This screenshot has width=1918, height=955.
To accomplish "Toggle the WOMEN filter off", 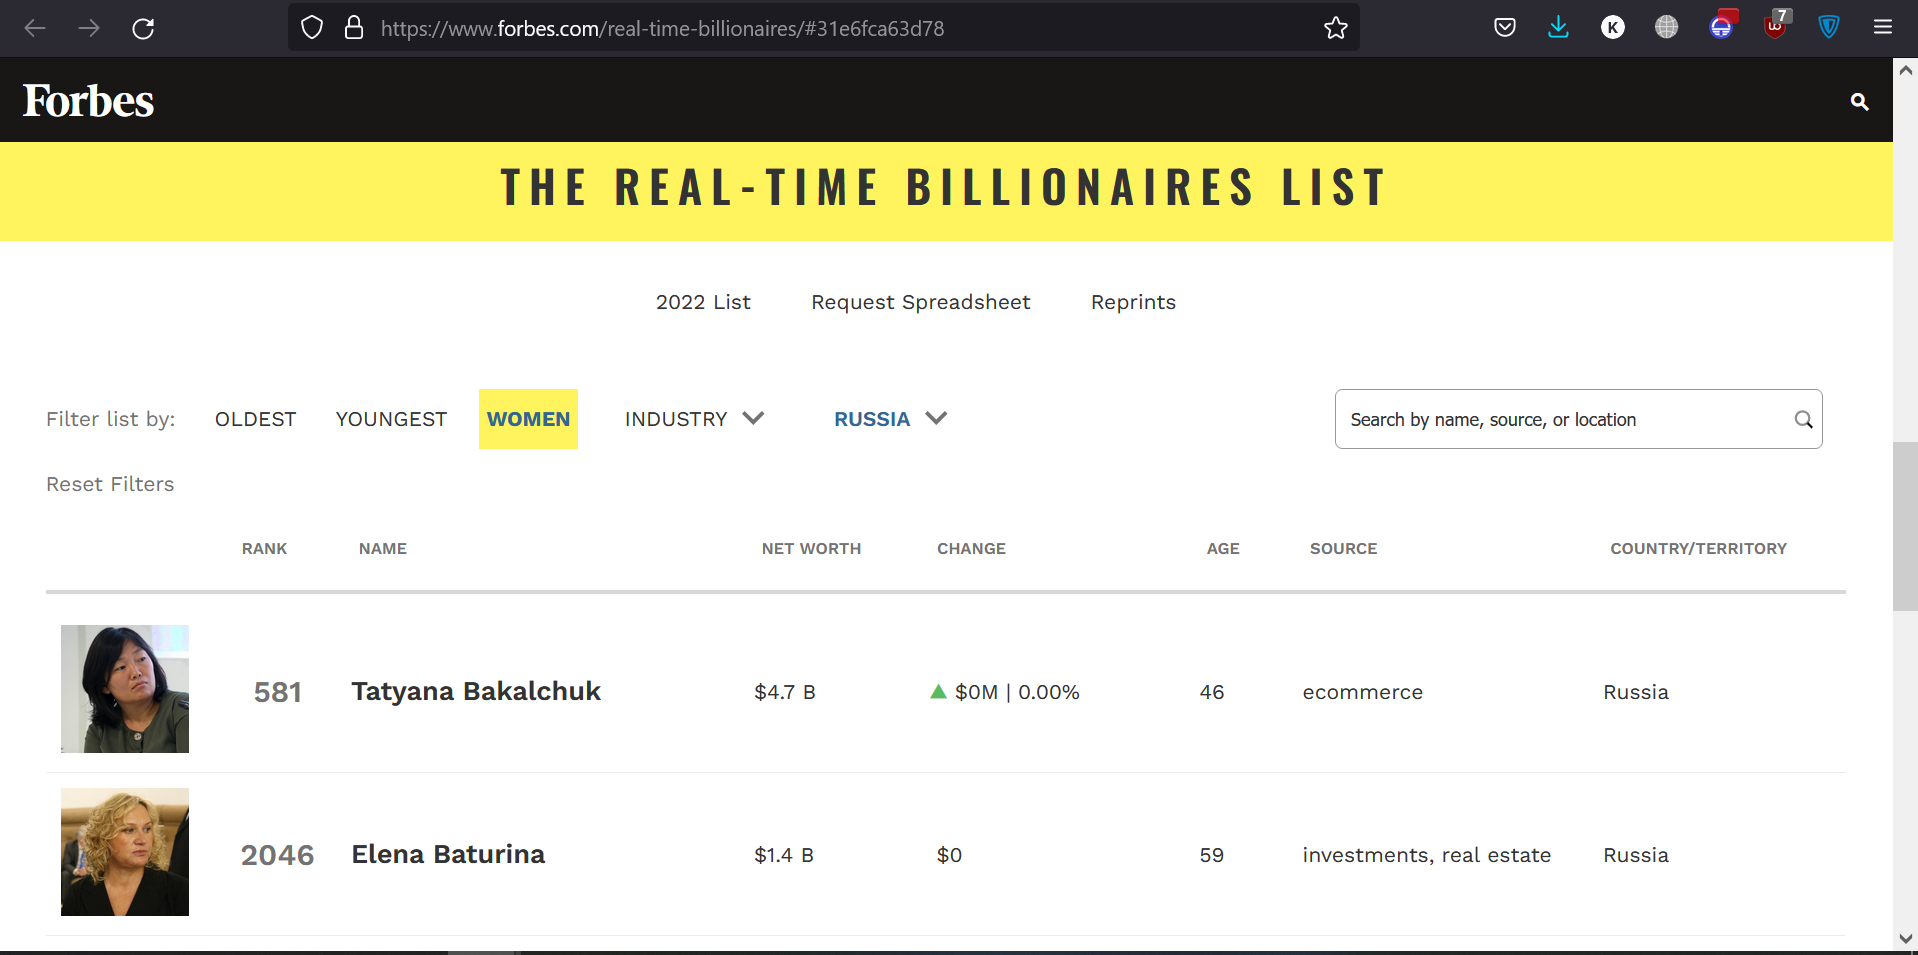I will (528, 419).
